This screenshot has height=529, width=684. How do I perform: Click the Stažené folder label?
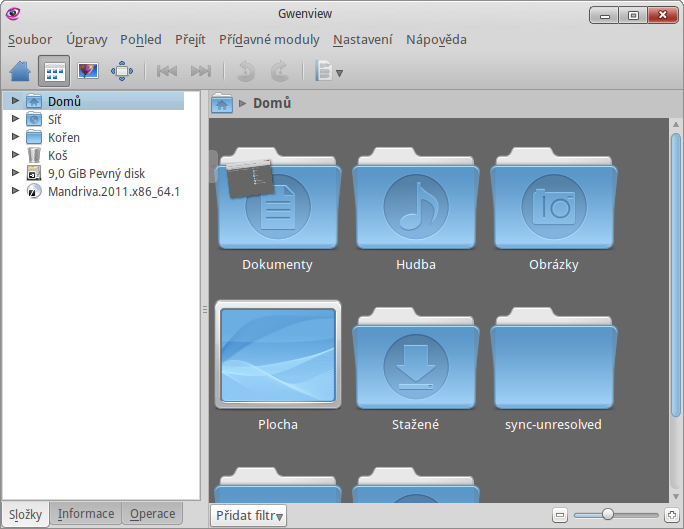415,425
